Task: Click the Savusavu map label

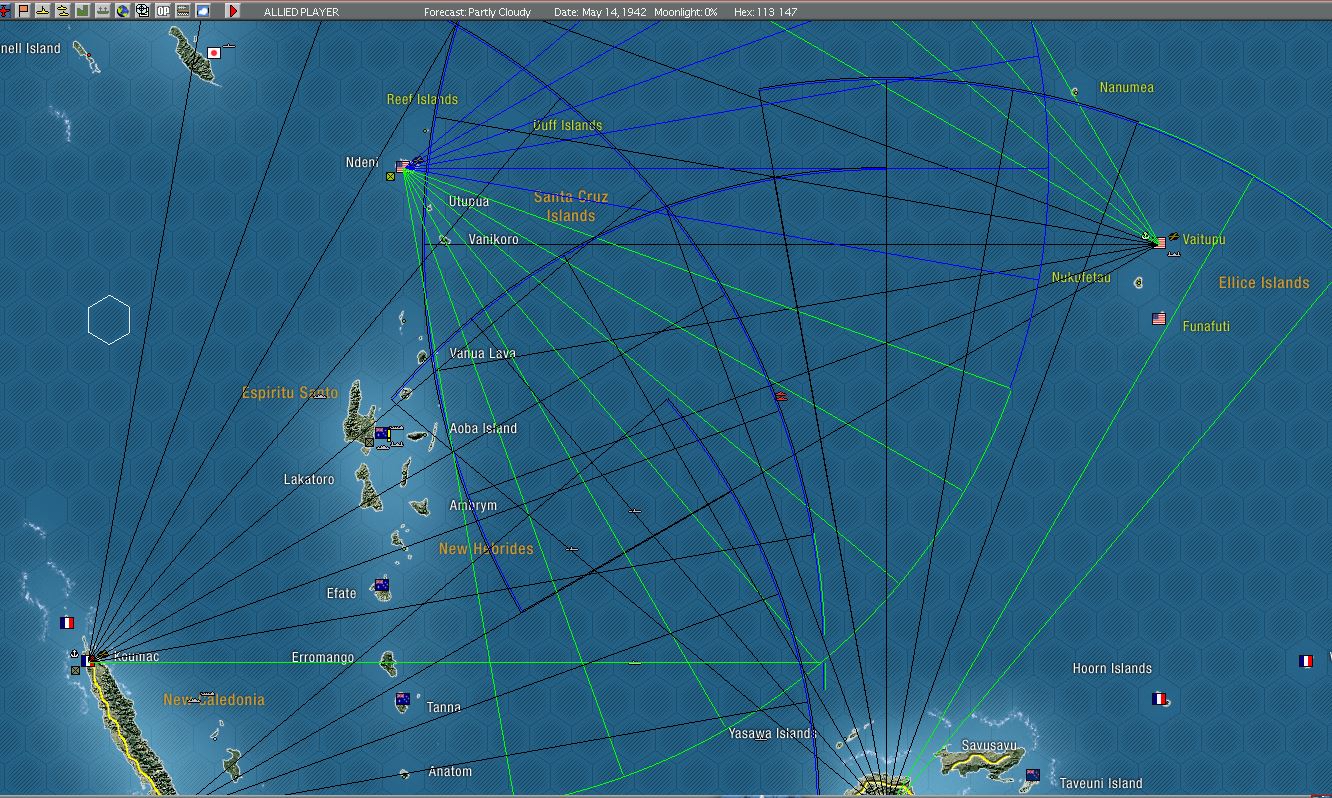Action: pos(989,746)
